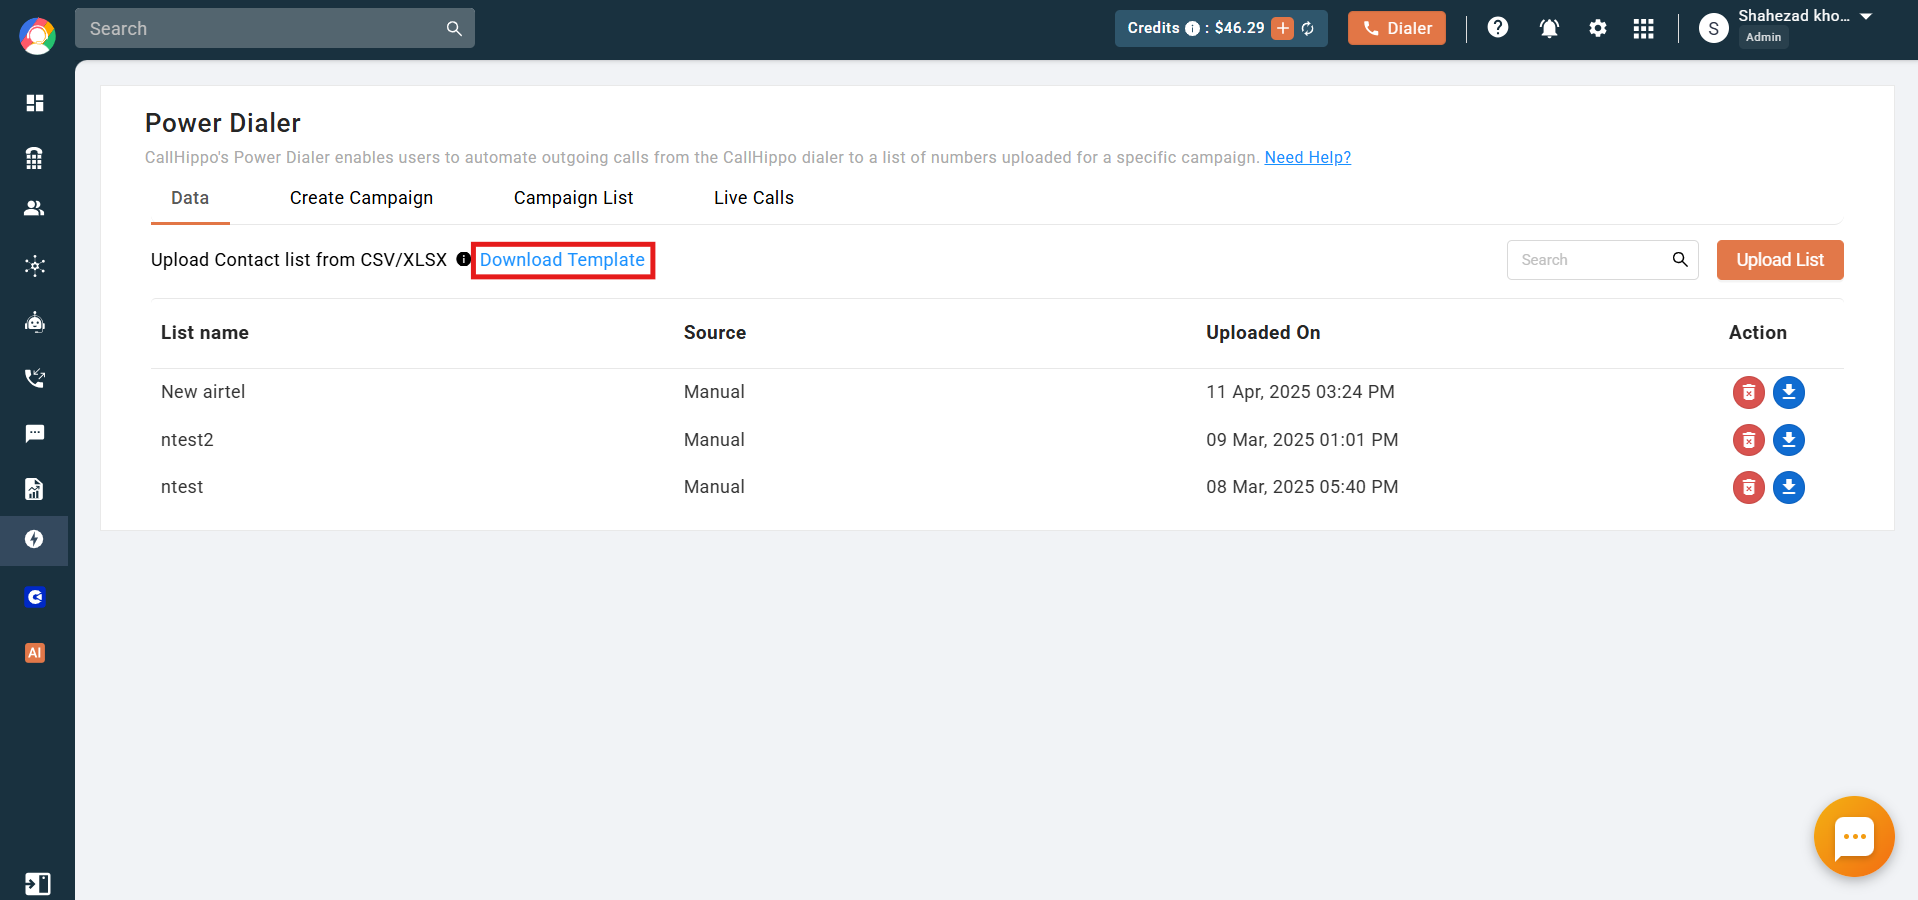This screenshot has width=1918, height=900.
Task: Click the Uploaded On column header
Action: point(1263,333)
